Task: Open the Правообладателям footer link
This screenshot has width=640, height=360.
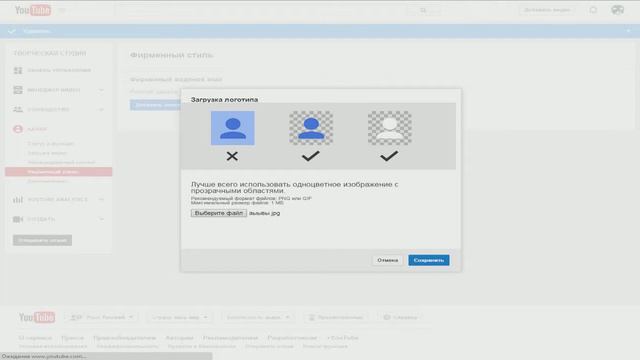Action: (124, 338)
